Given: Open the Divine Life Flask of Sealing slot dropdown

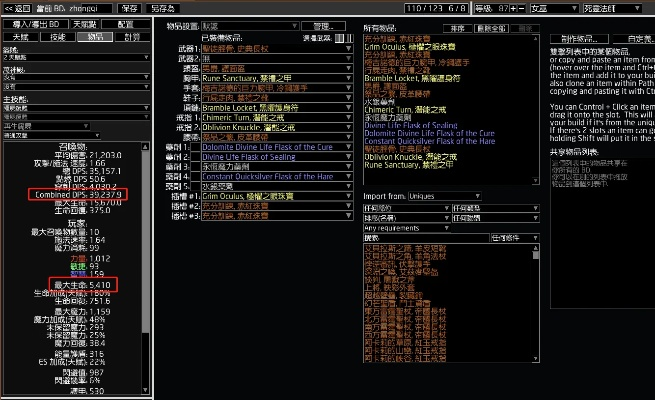Looking at the screenshot, I should click(277, 157).
